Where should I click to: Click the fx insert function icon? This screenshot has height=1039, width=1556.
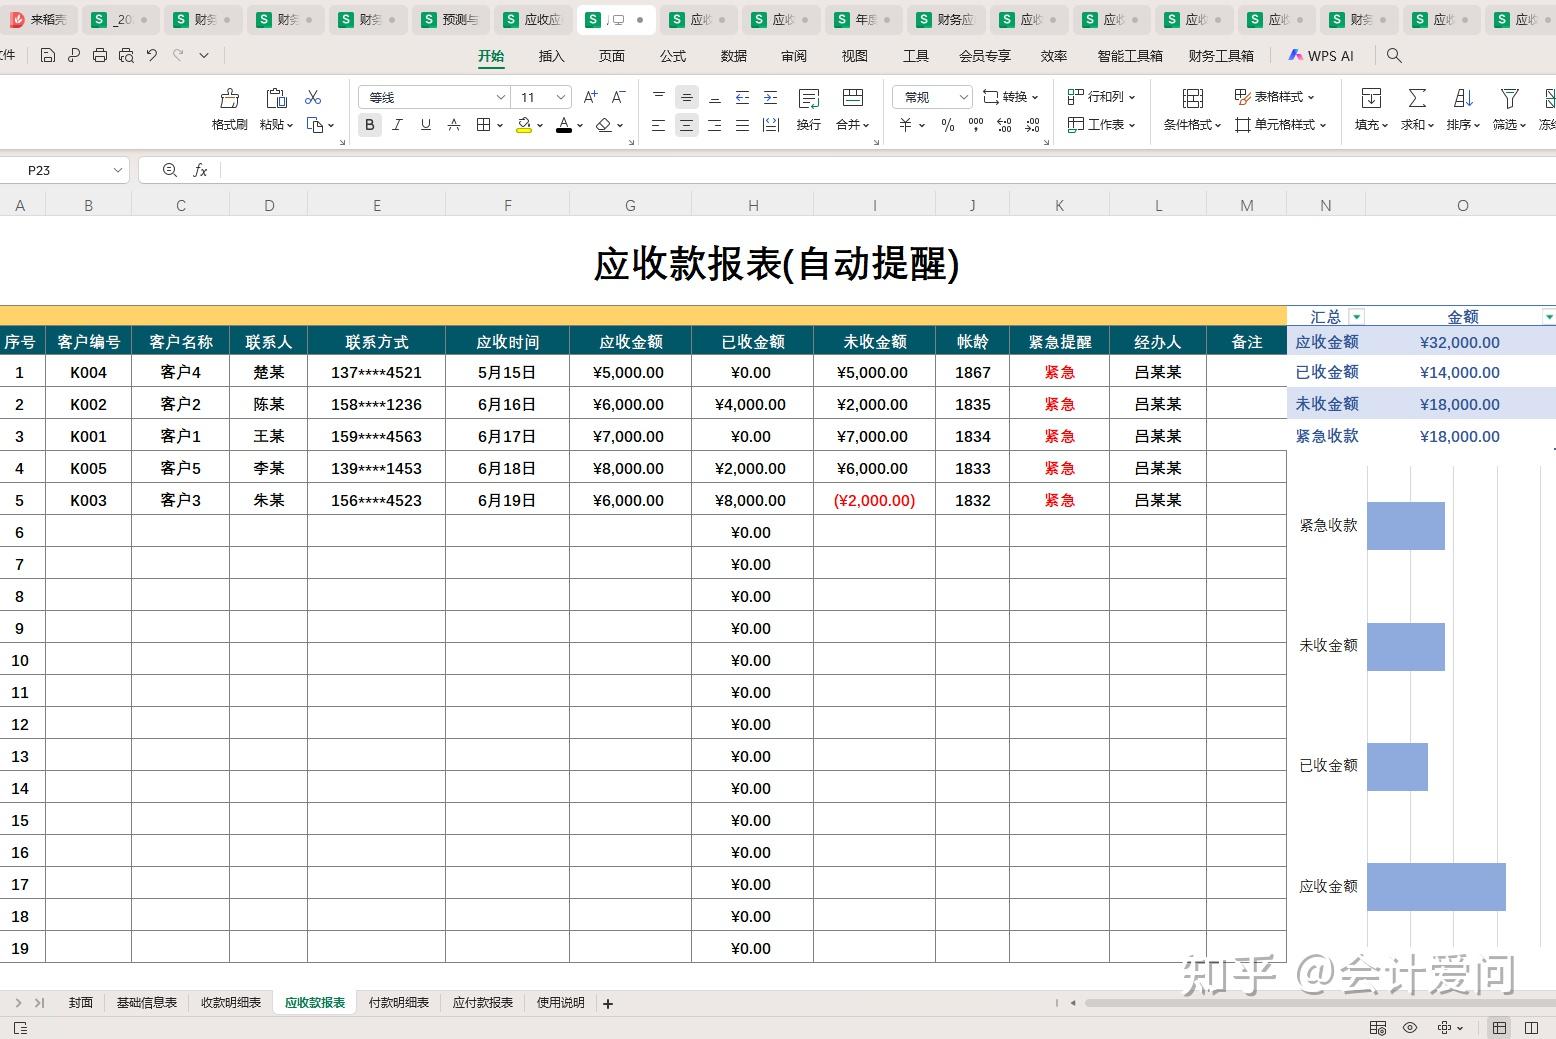point(200,170)
